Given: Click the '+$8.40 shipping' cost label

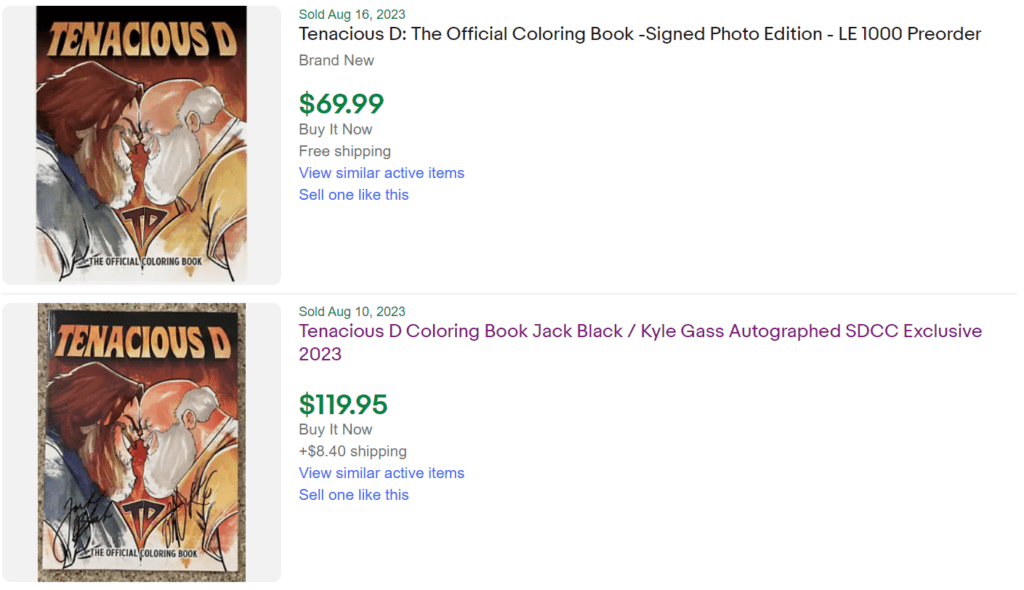Looking at the screenshot, I should click(x=352, y=451).
